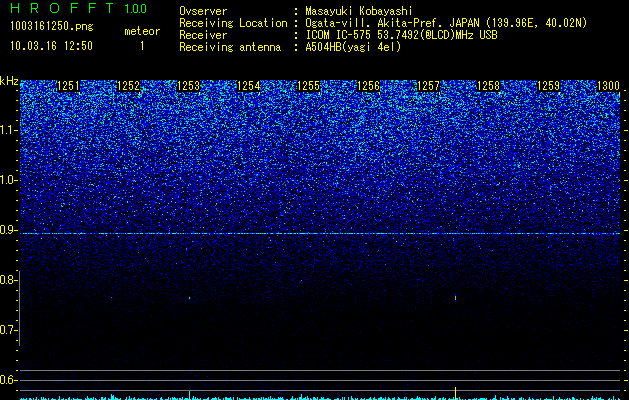Select the A504HB(yagi 4el) antenna text
Image resolution: width=629 pixels, height=400 pixels.
tap(353, 47)
